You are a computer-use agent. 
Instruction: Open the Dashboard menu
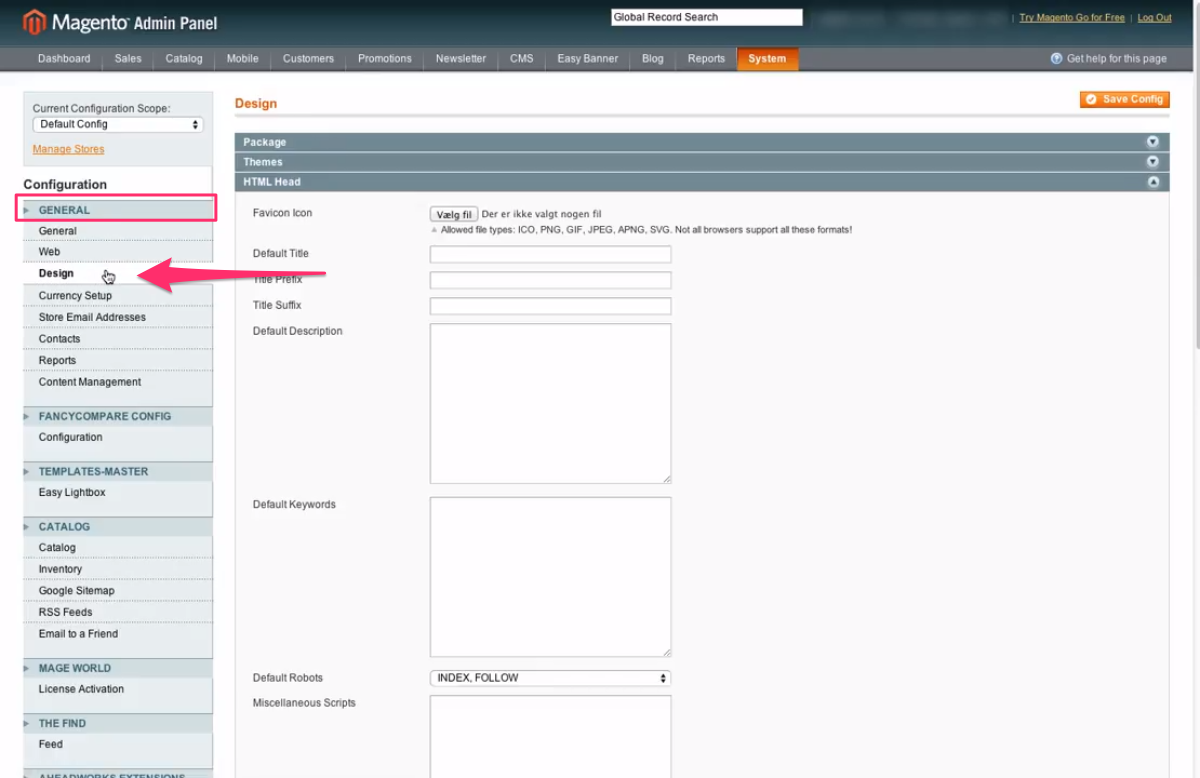click(x=64, y=59)
